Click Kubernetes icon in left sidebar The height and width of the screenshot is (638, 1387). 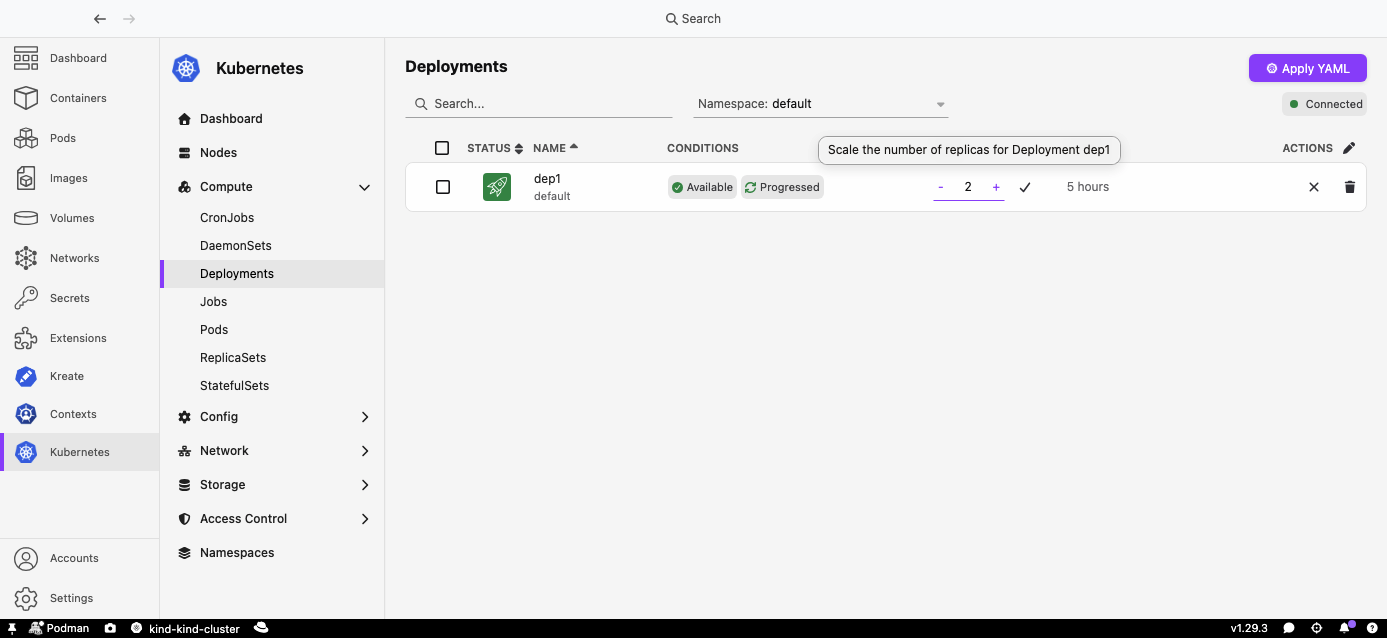coord(26,452)
